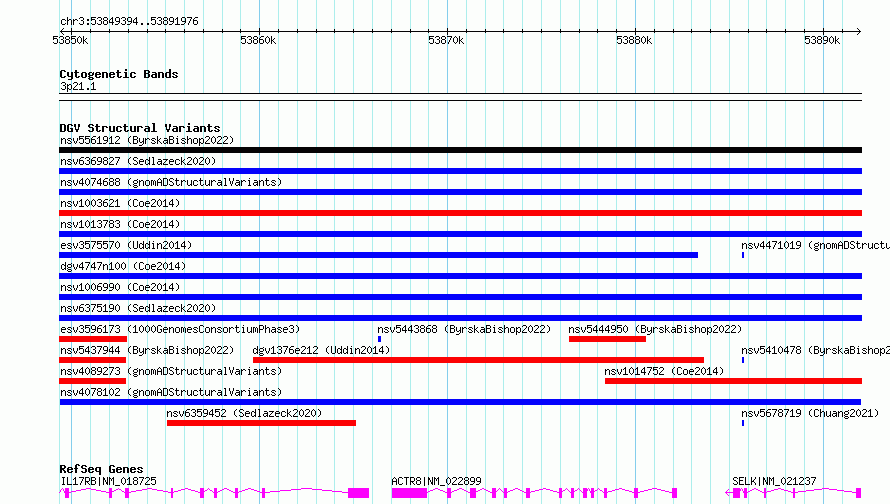Image resolution: width=890 pixels, height=504 pixels.
Task: Open variant dgv1376e212 (Uddin2014) label
Action: click(x=321, y=350)
